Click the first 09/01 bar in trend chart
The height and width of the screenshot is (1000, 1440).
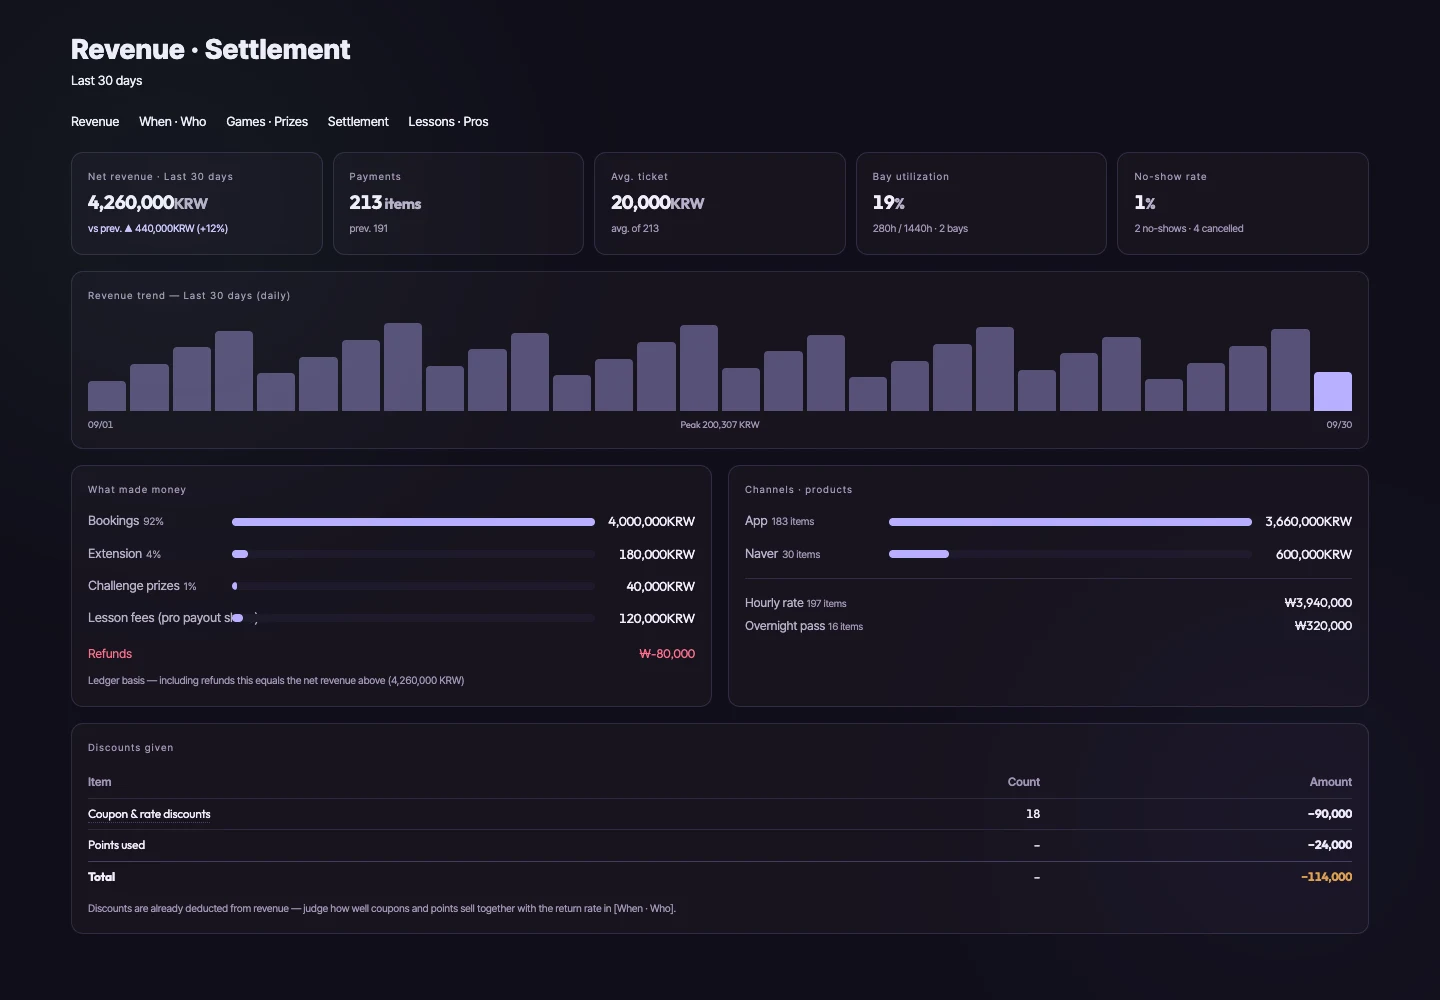(x=107, y=396)
